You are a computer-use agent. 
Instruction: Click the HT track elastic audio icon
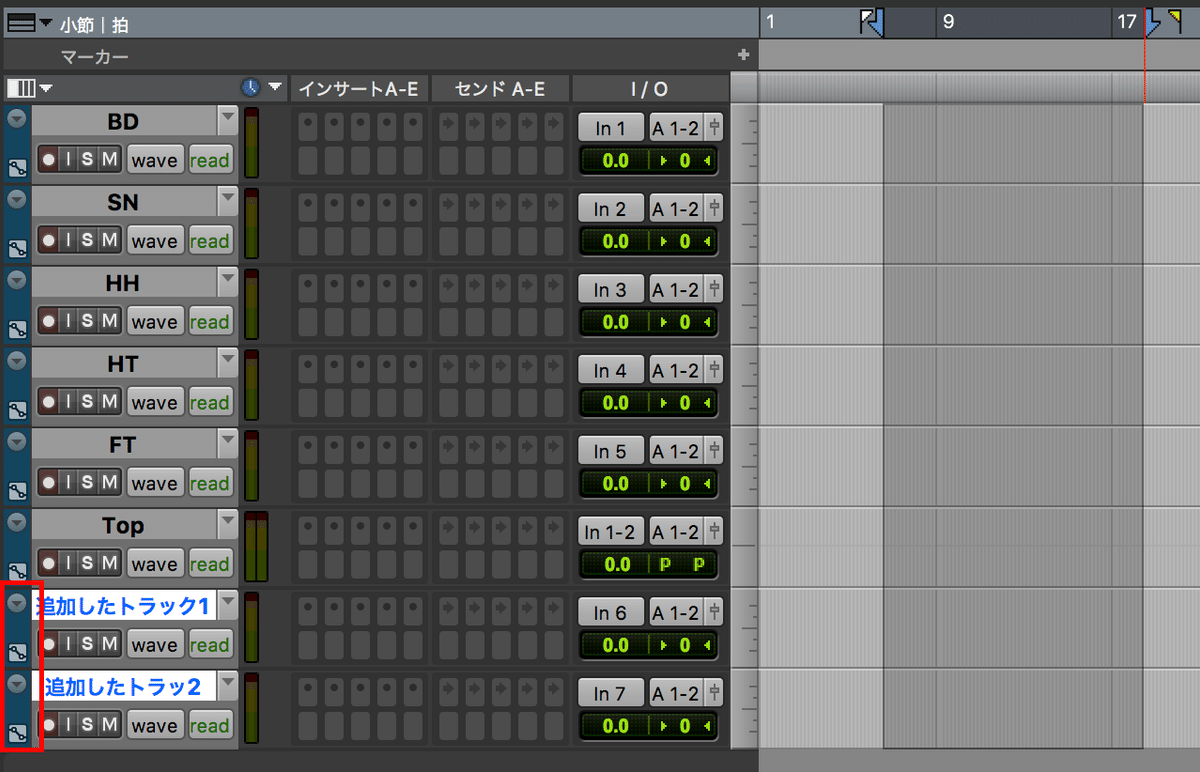point(16,410)
